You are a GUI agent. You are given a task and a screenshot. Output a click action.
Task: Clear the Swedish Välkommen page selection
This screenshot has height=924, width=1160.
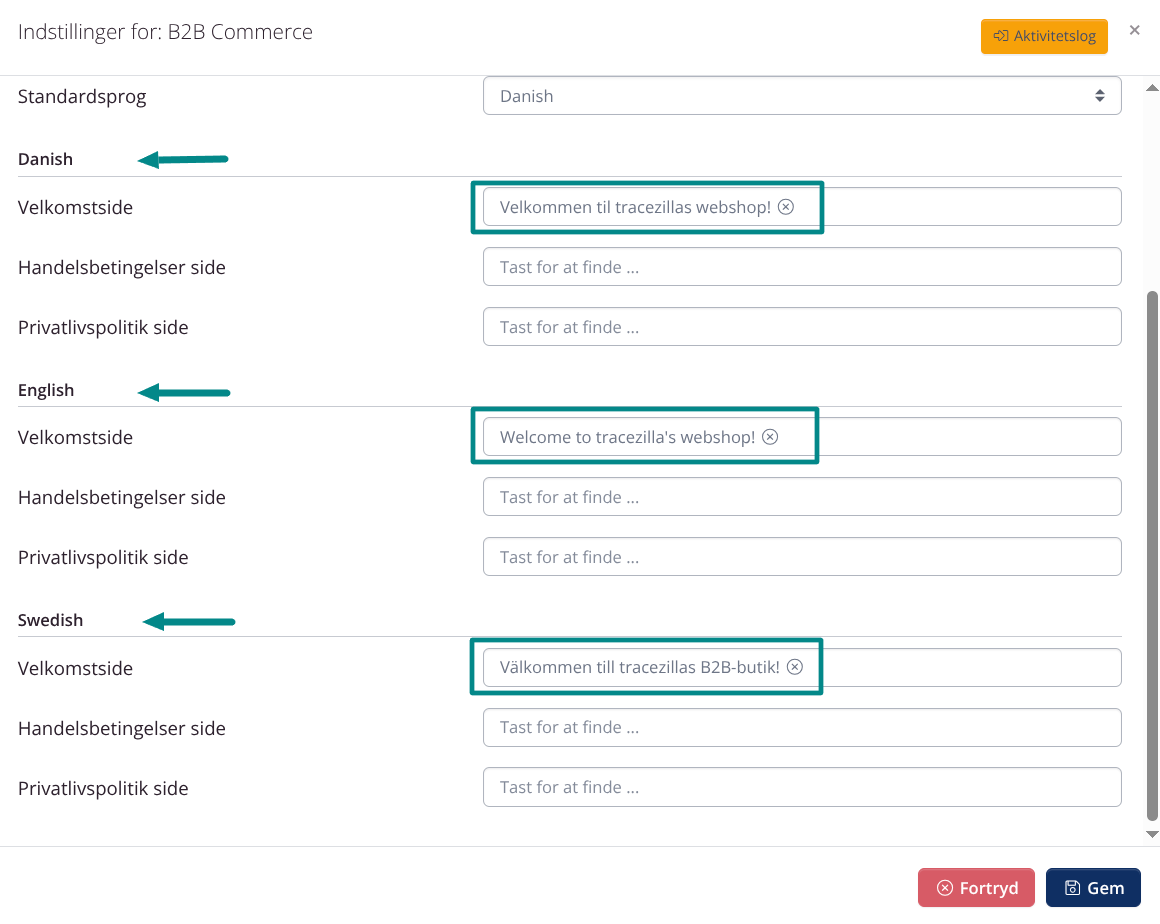[795, 667]
